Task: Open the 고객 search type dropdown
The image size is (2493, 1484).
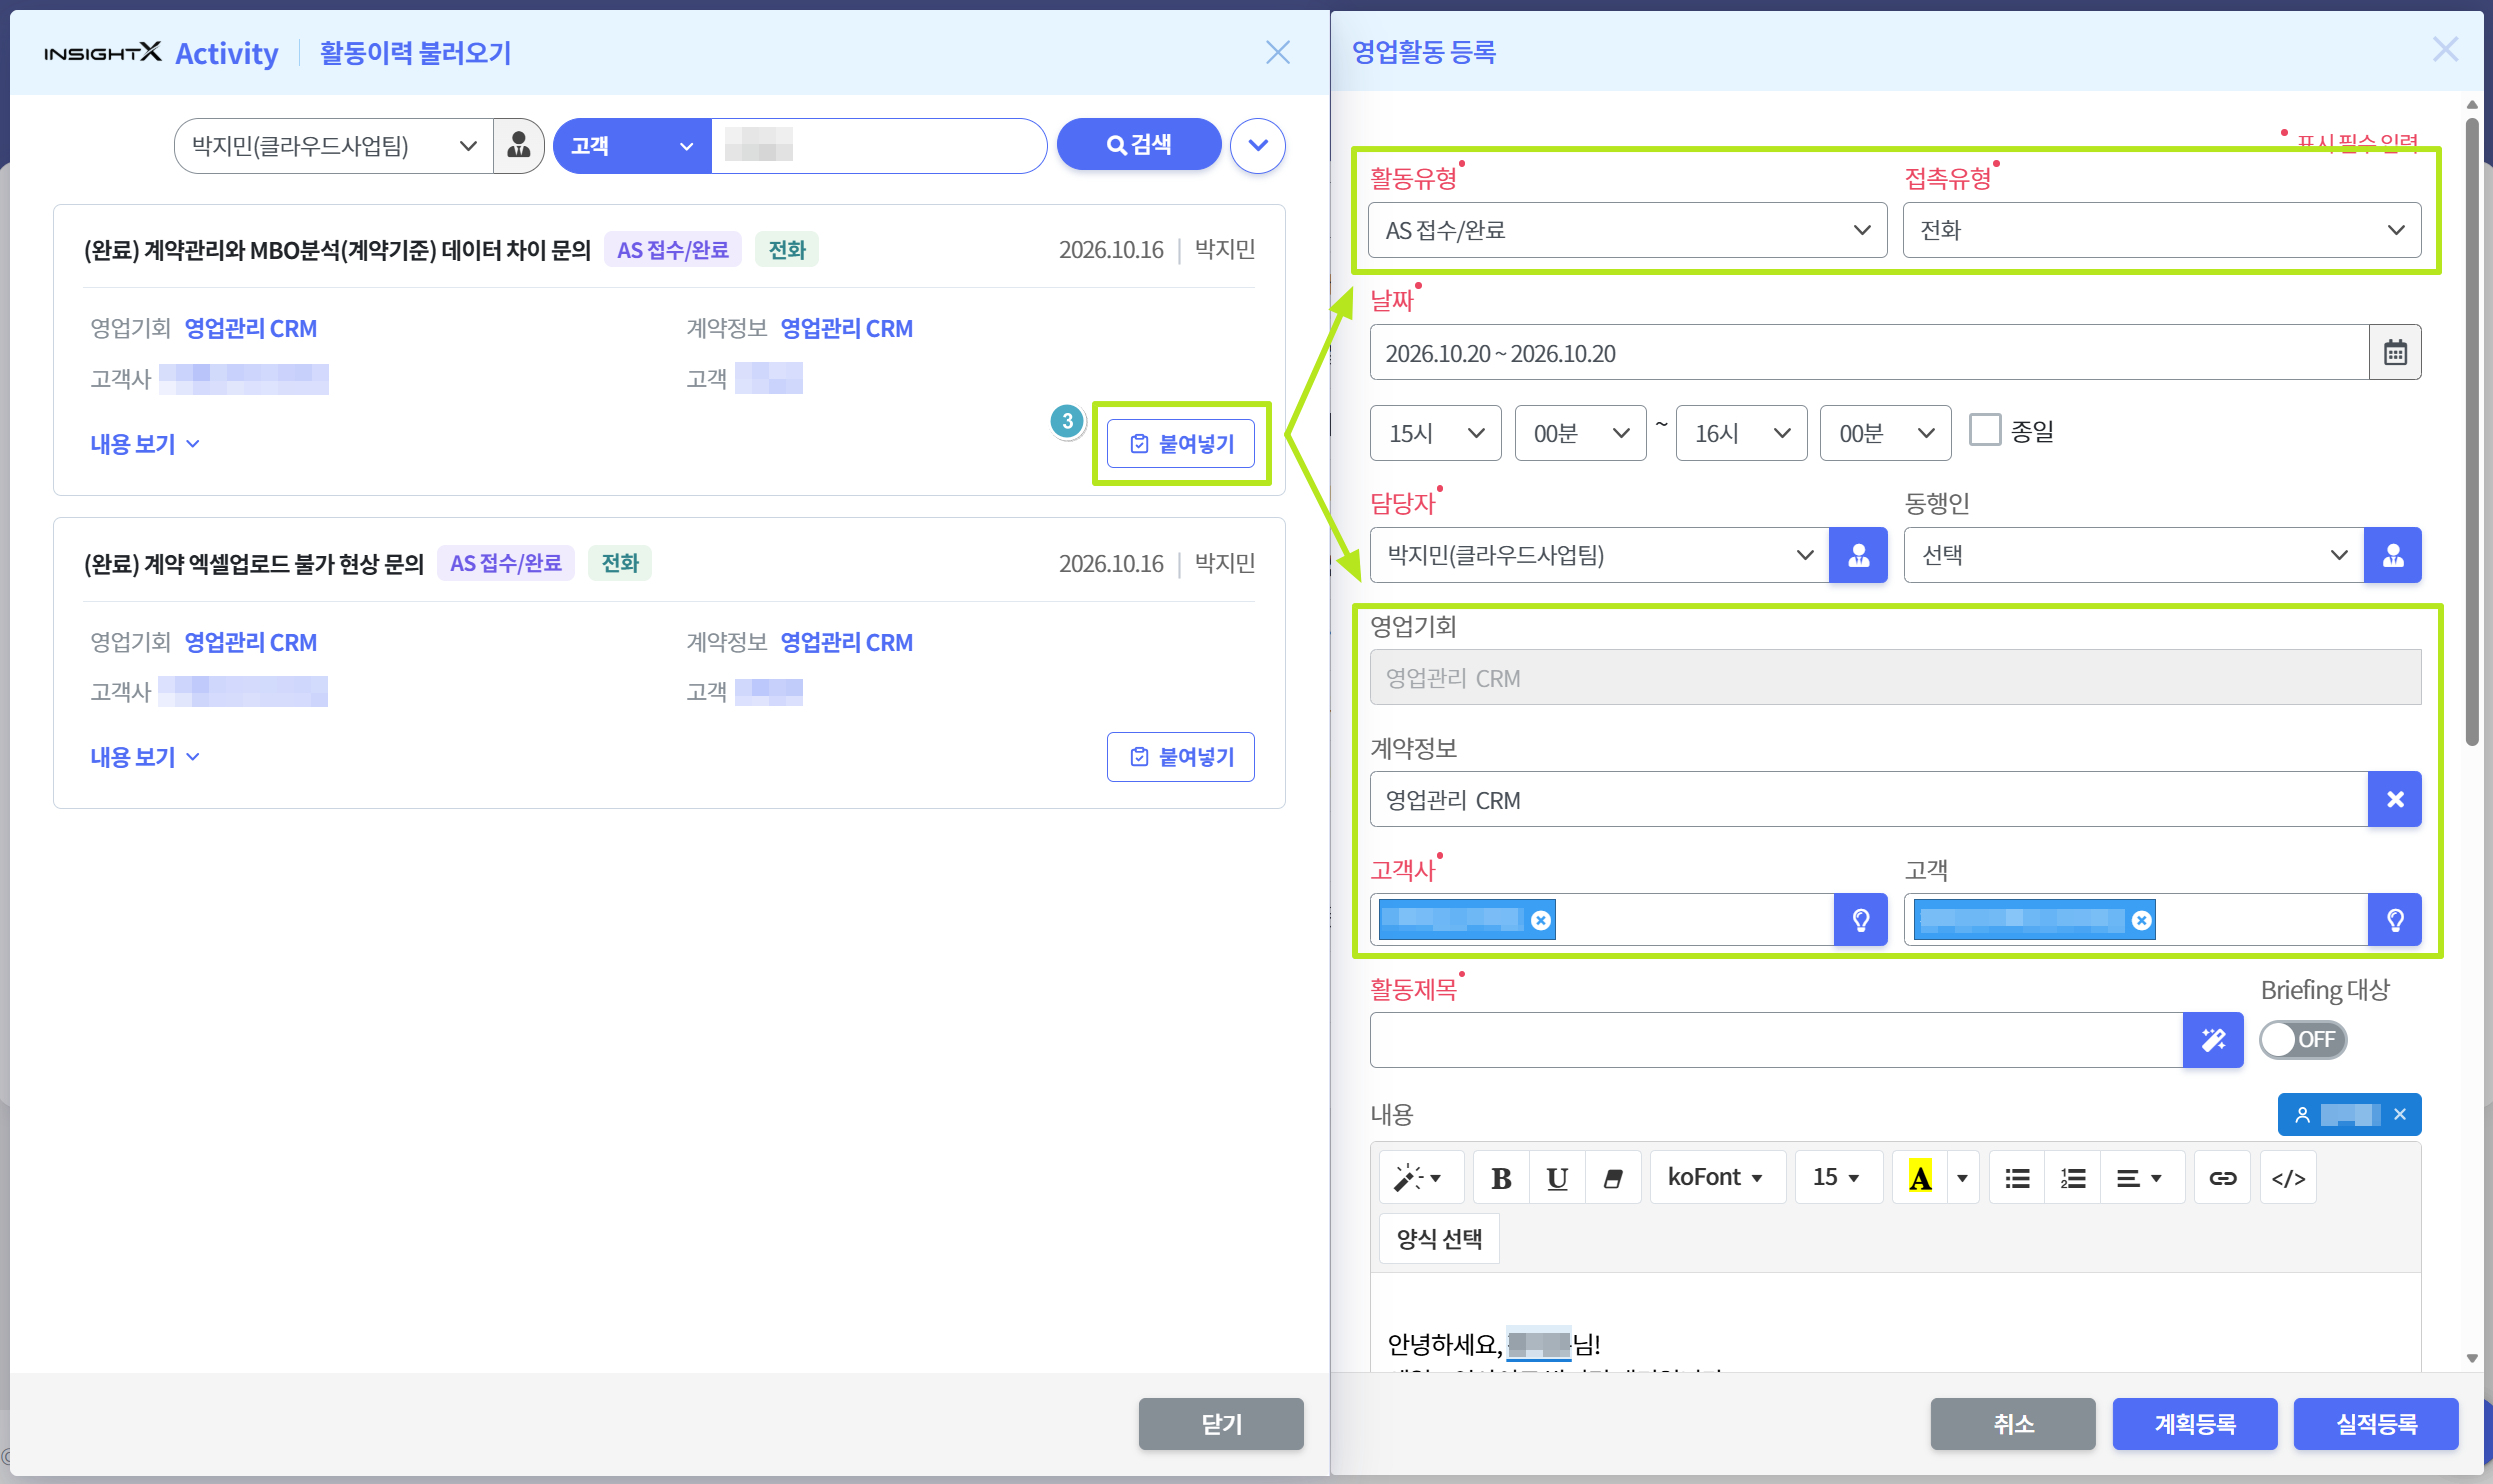Action: tap(632, 146)
